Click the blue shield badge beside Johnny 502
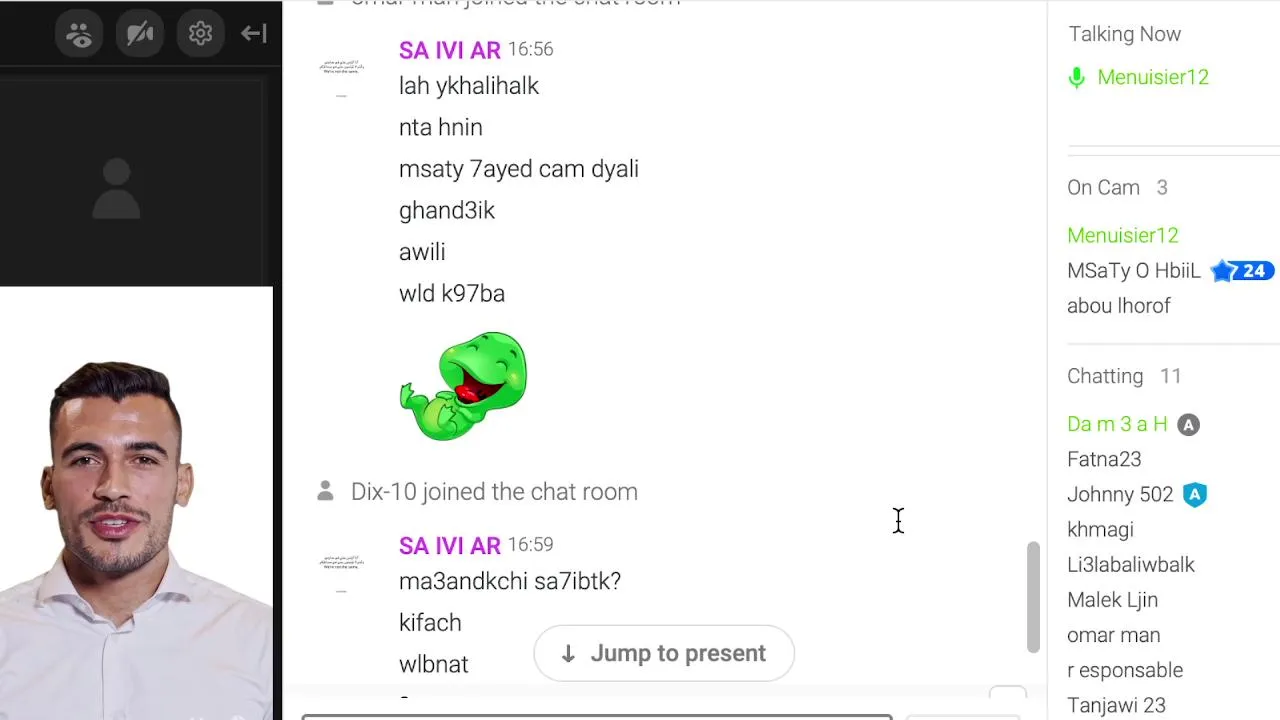Screen dimensions: 1280x720 [x=1195, y=495]
